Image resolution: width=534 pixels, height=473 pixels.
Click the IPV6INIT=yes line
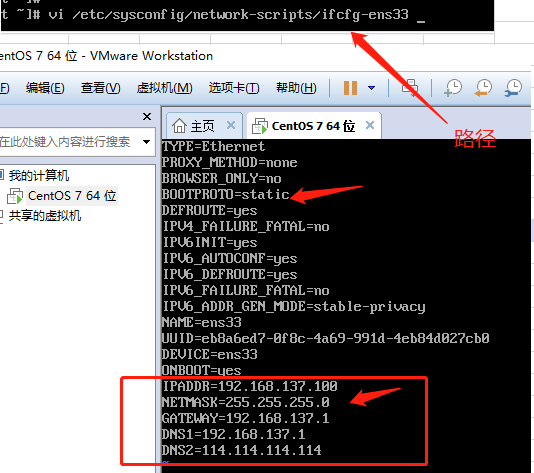point(209,242)
